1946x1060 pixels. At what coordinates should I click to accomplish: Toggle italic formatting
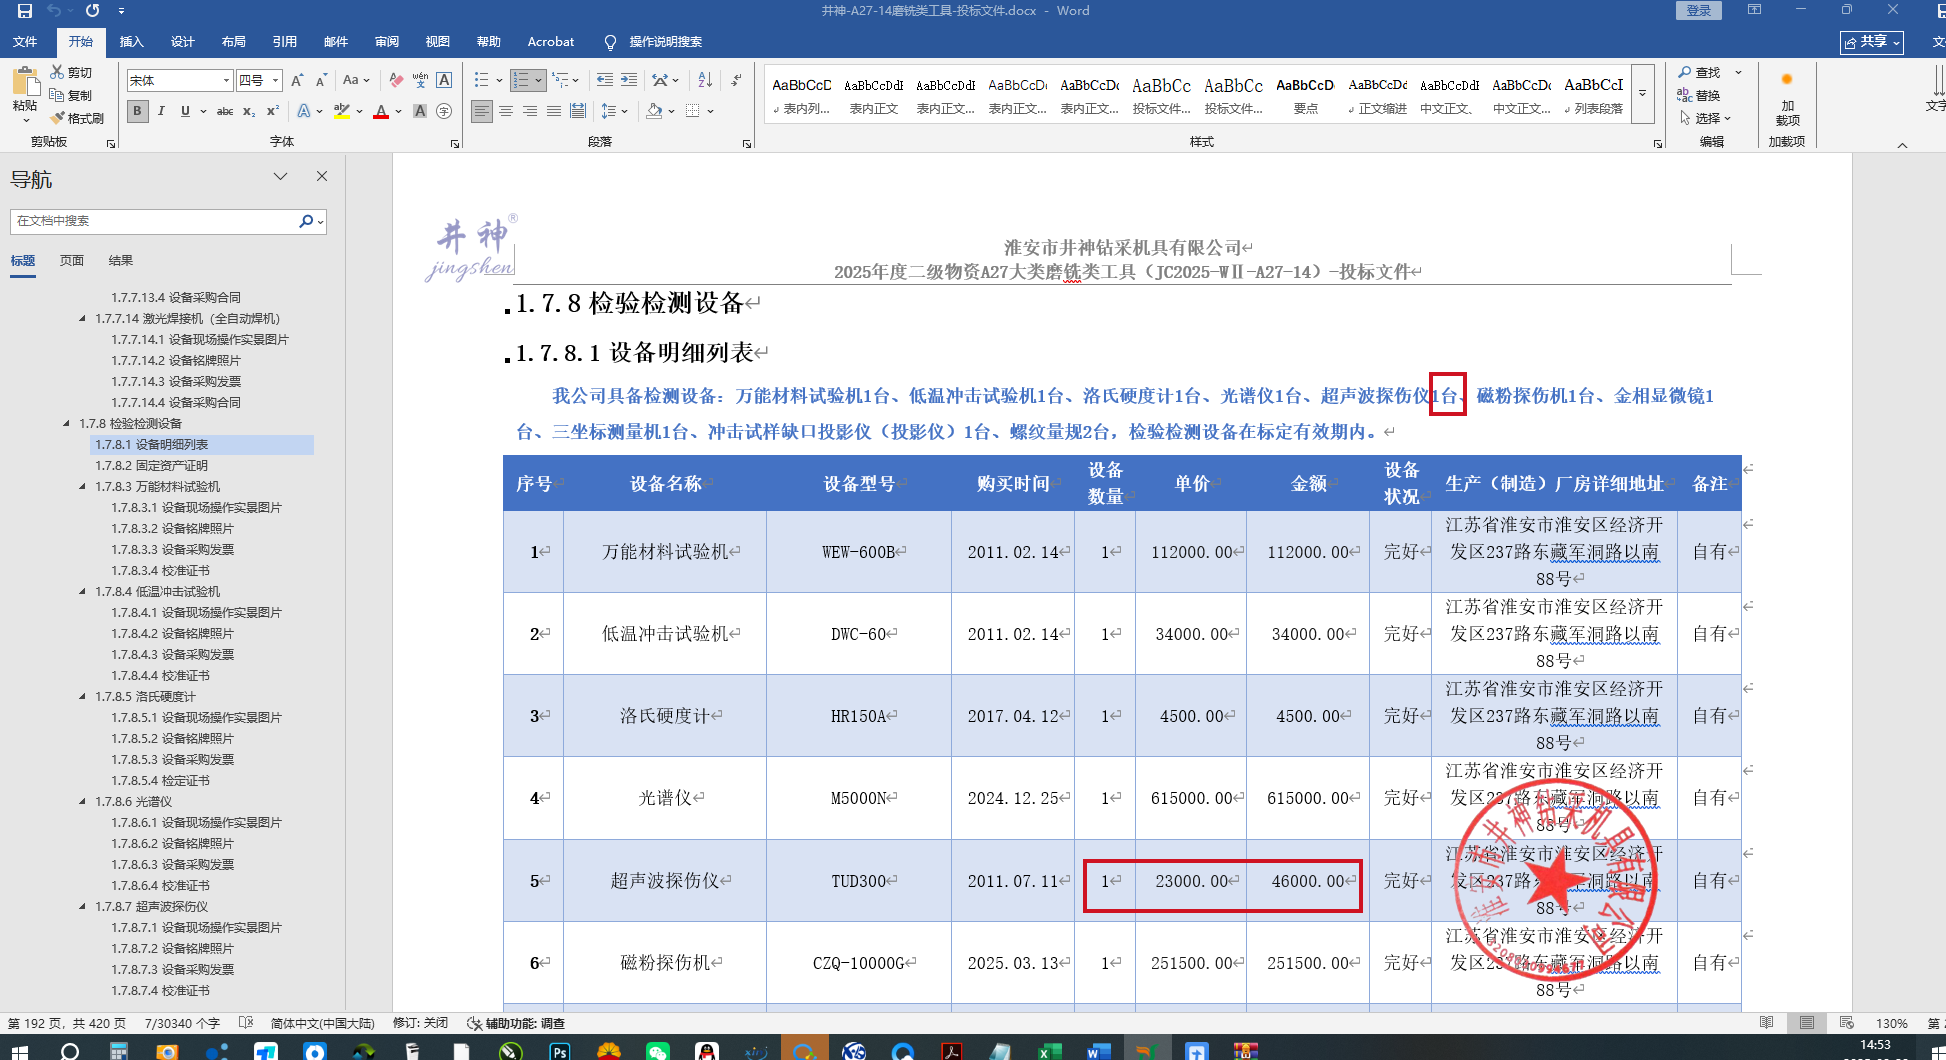[161, 111]
